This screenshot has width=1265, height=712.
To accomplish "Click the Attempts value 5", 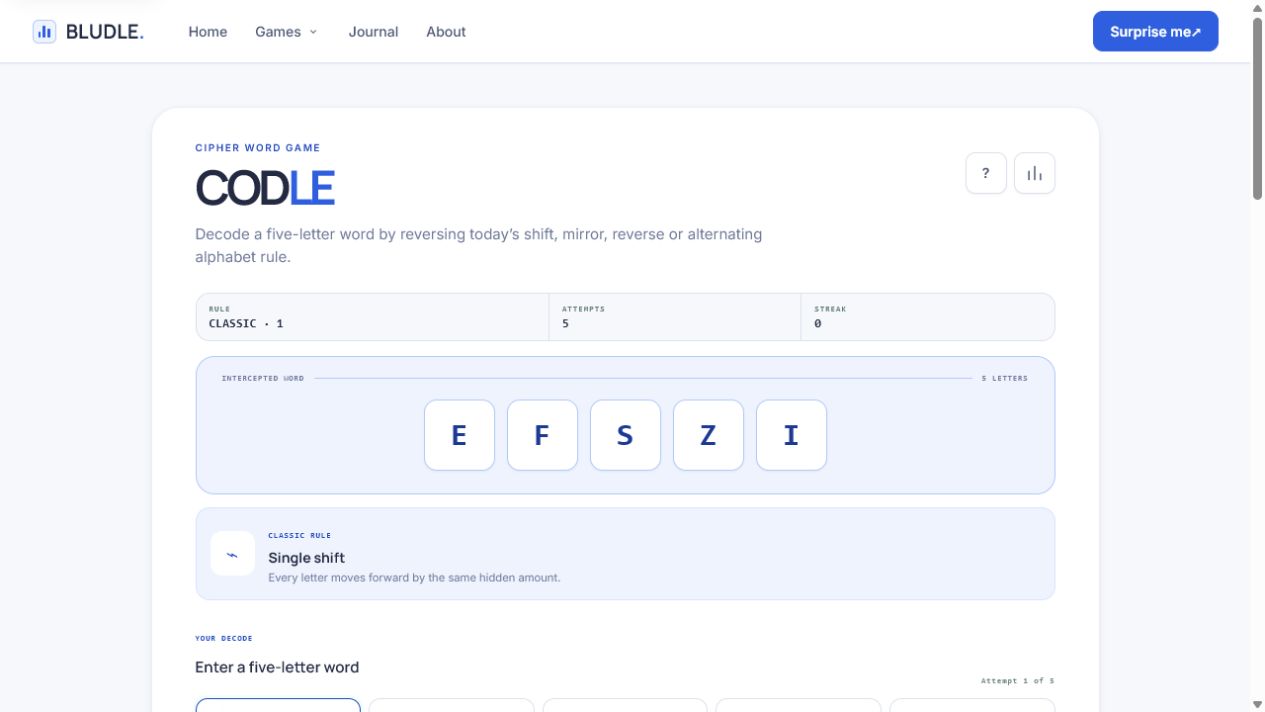I will 565,324.
